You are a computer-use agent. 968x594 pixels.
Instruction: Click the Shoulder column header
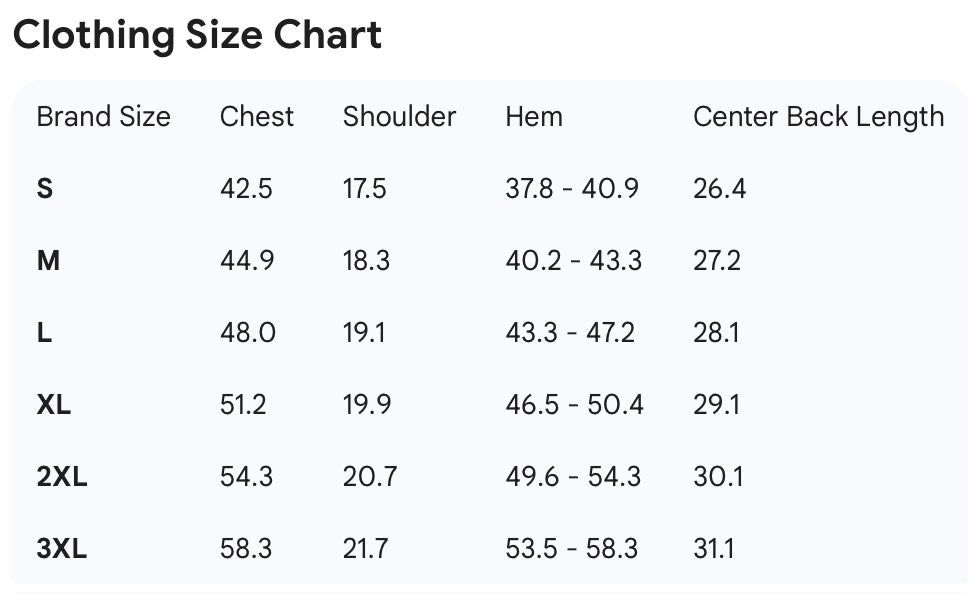coord(399,117)
